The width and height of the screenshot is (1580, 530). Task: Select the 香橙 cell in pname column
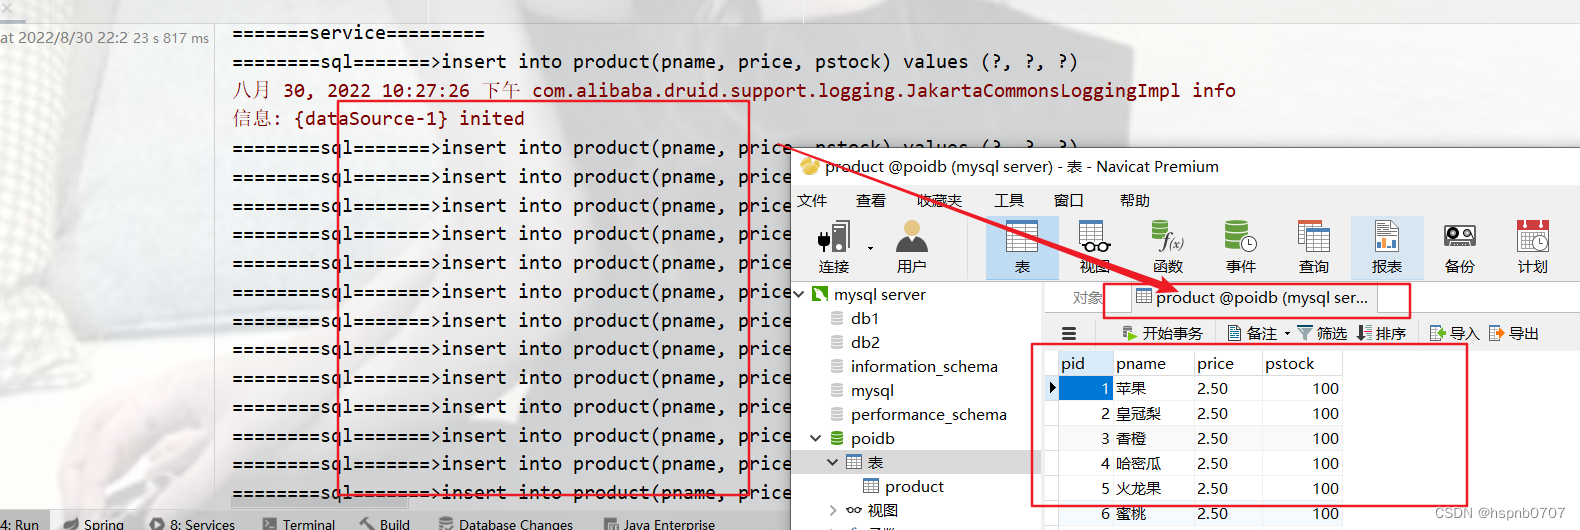coord(1153,438)
